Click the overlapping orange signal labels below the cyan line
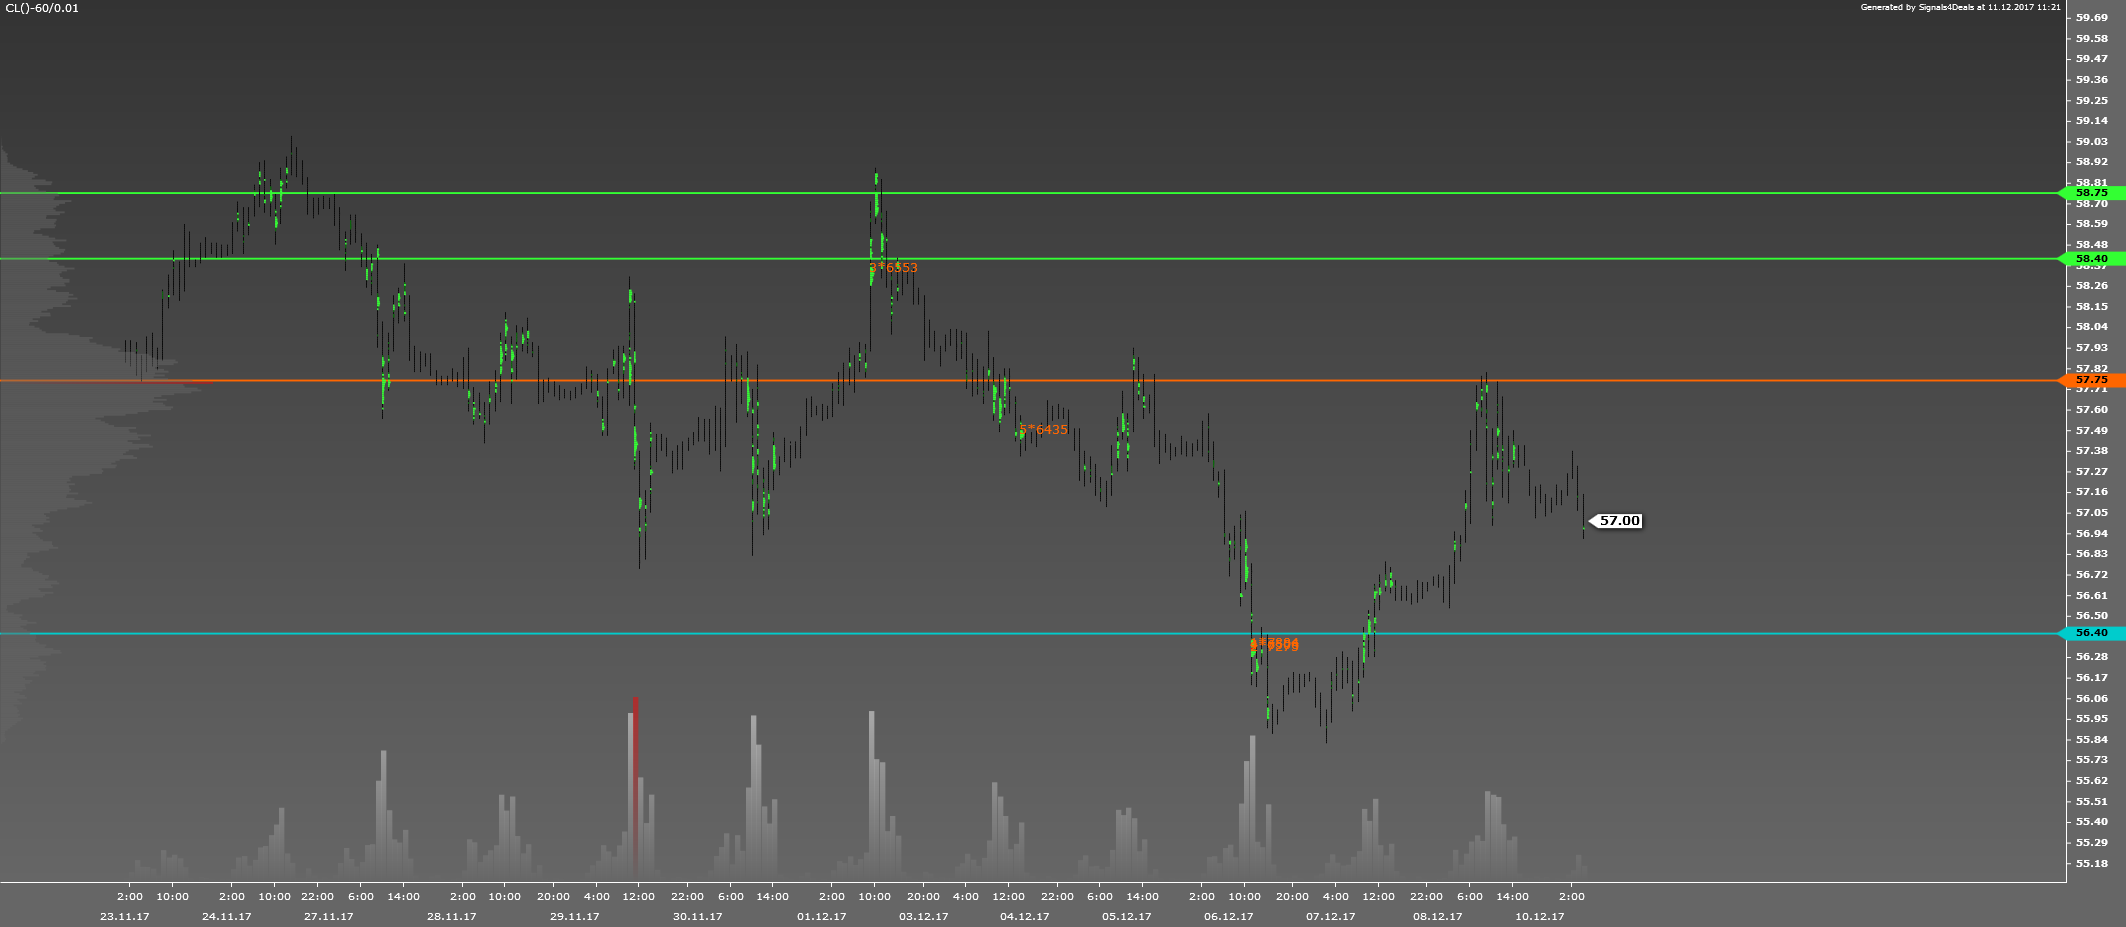Screen dimensions: 2126x927 click(1275, 645)
